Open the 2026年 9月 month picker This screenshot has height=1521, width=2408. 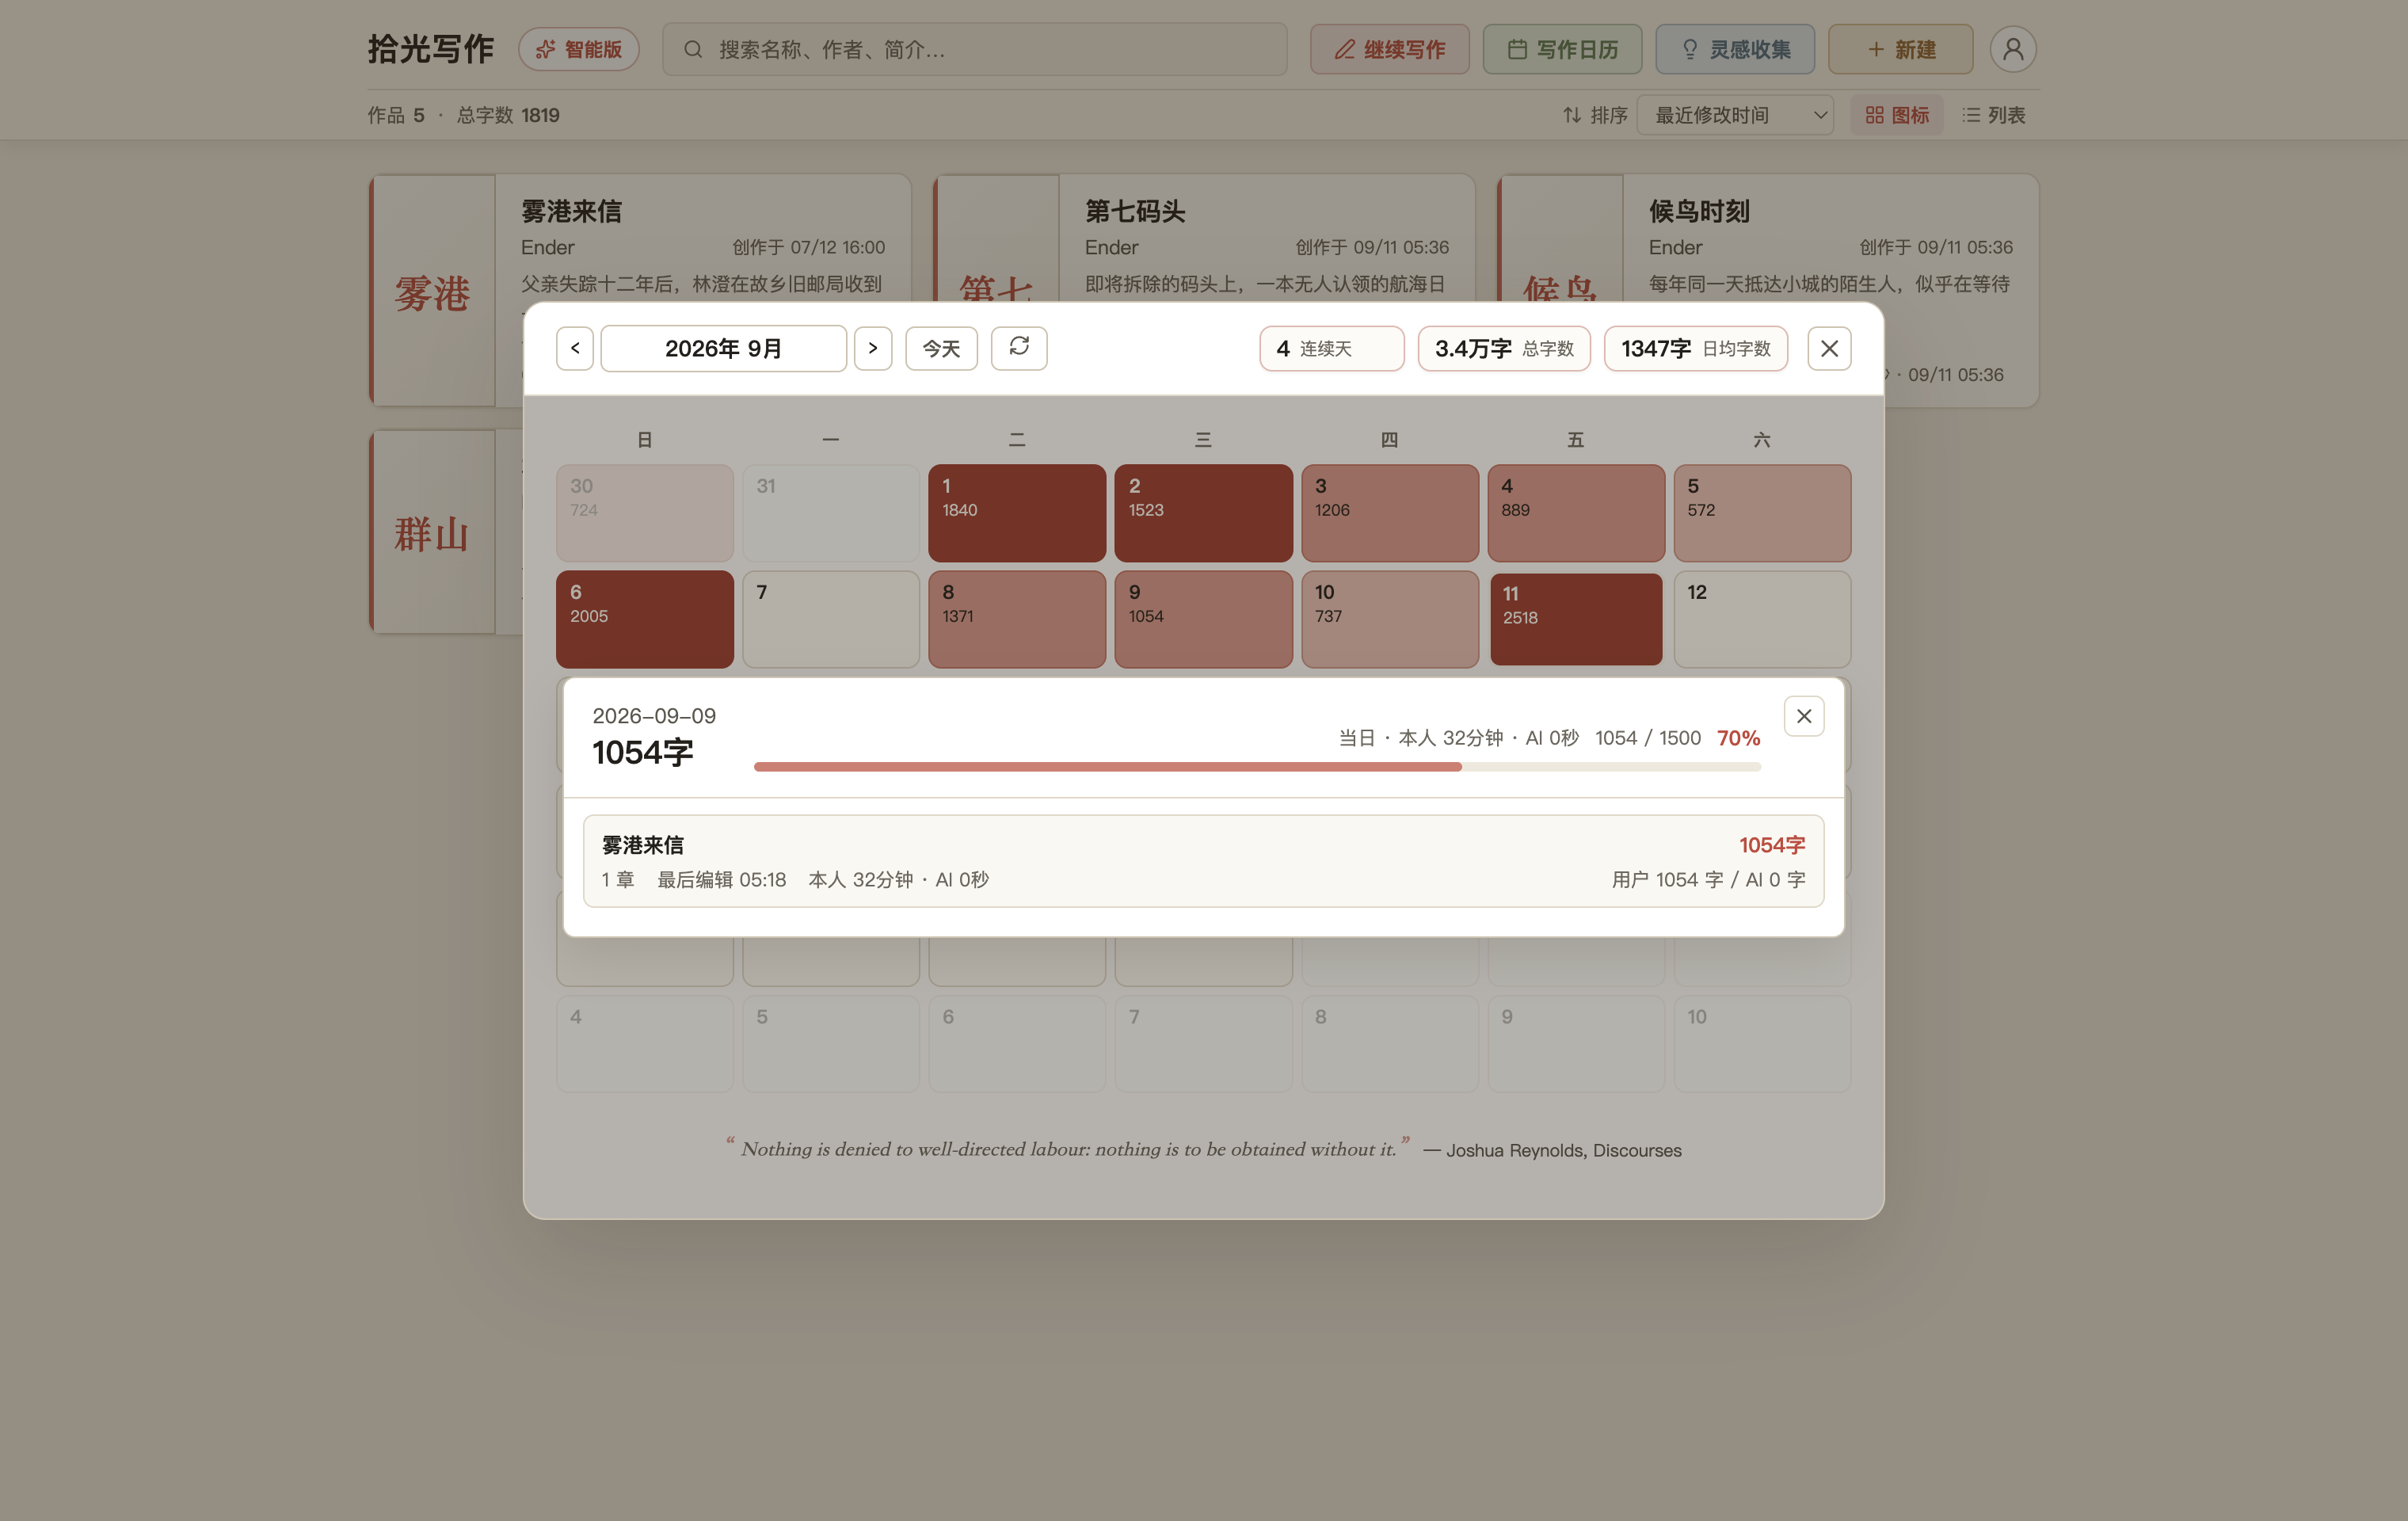coord(723,348)
